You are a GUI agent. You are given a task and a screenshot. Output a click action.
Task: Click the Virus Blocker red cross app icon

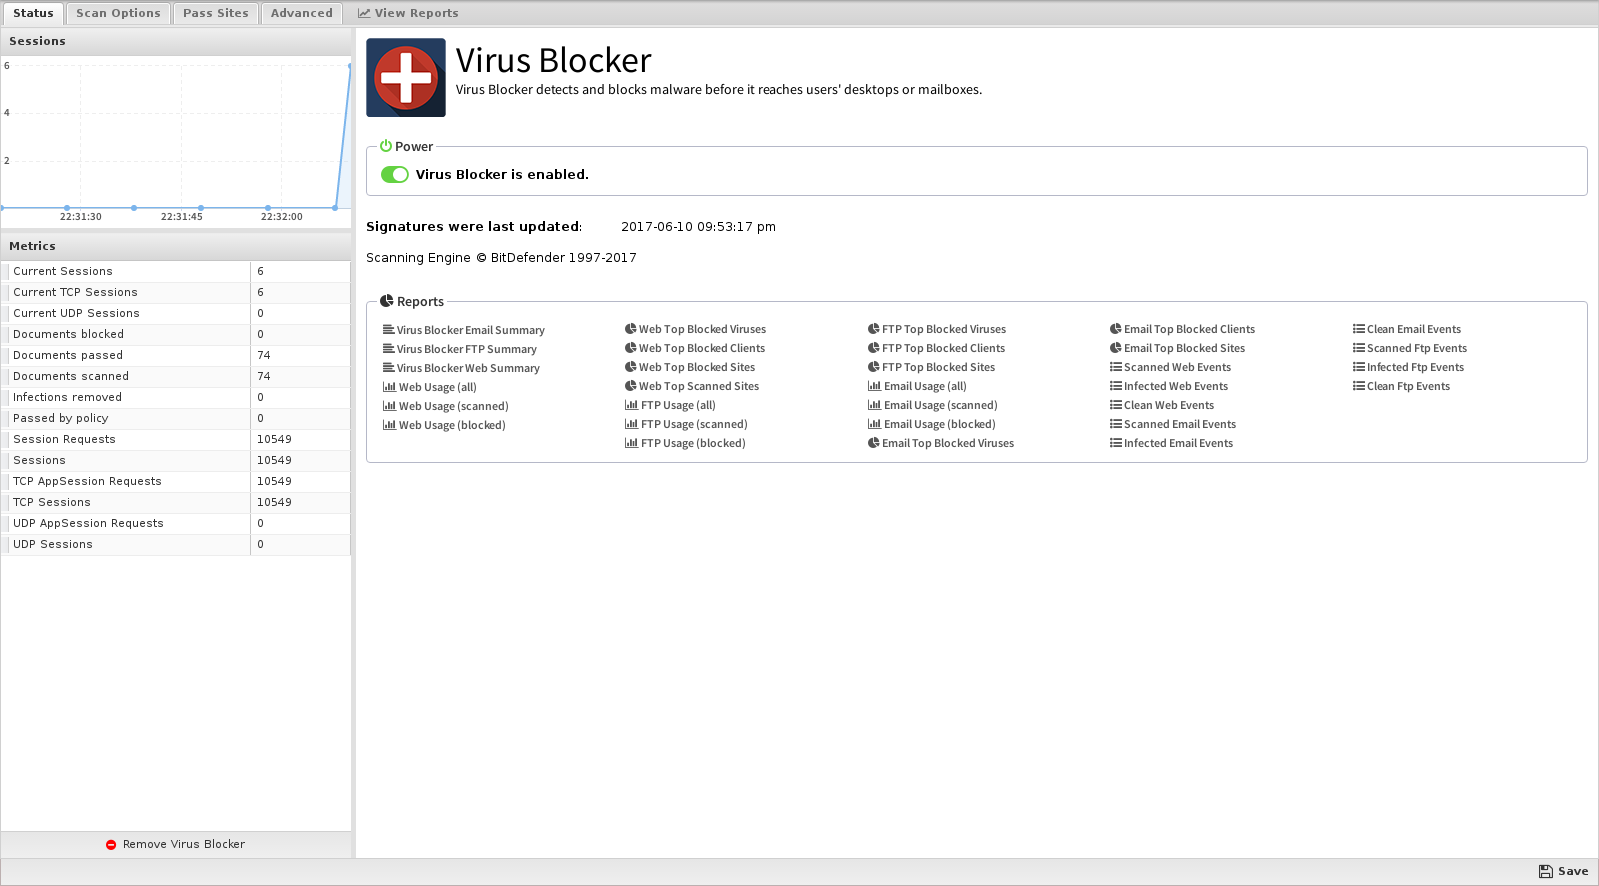point(406,78)
